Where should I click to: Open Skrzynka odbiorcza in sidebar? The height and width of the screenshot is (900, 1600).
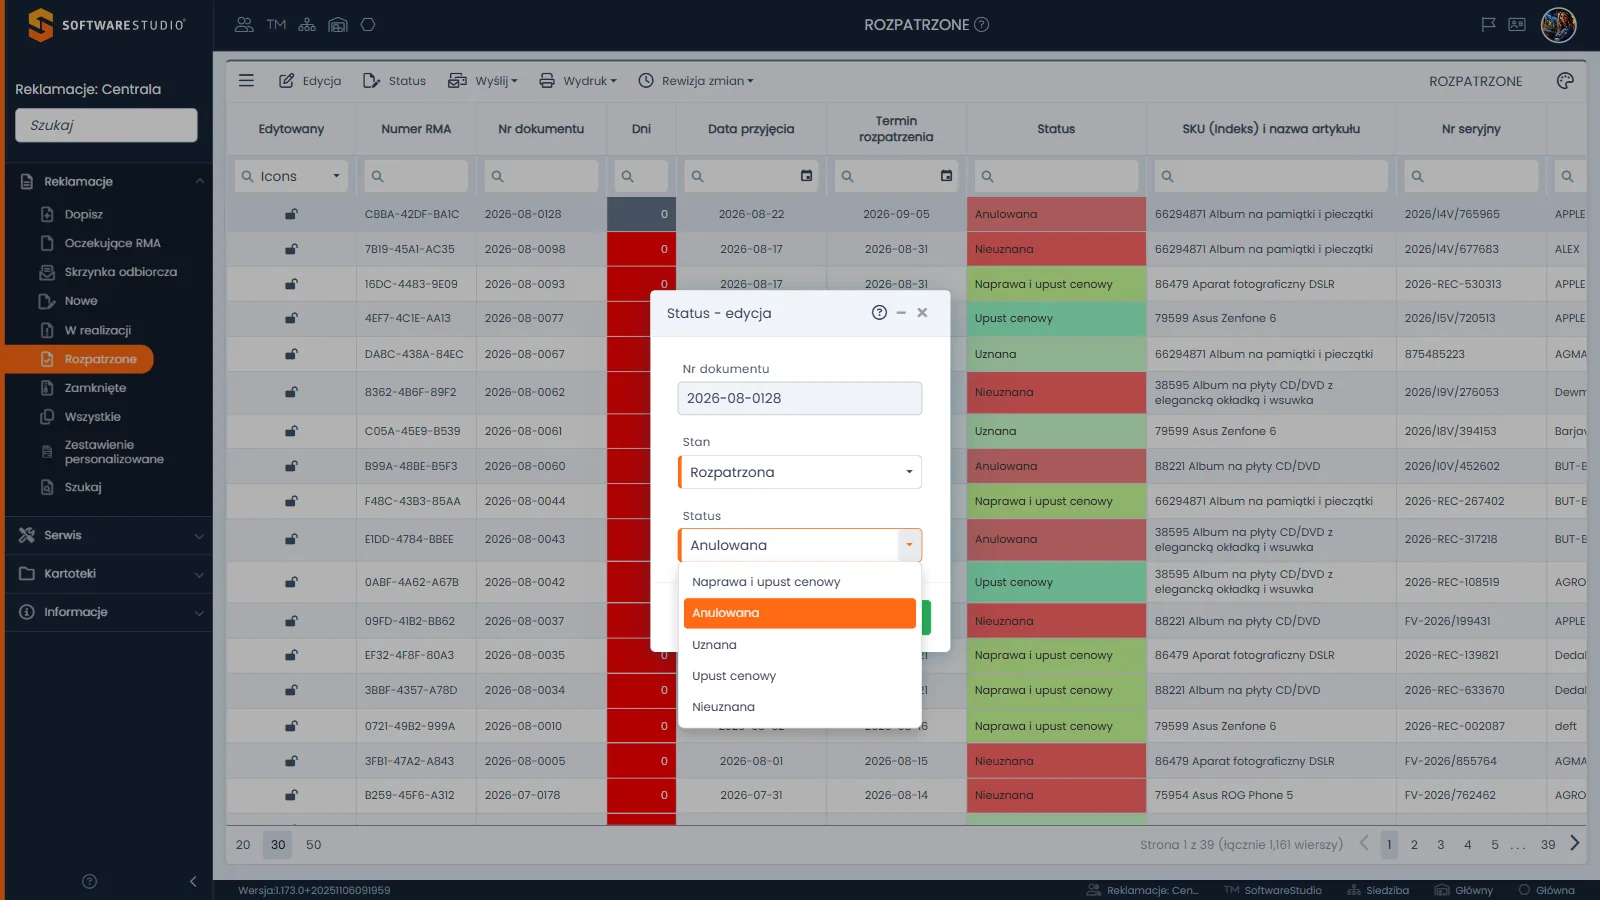(x=120, y=272)
